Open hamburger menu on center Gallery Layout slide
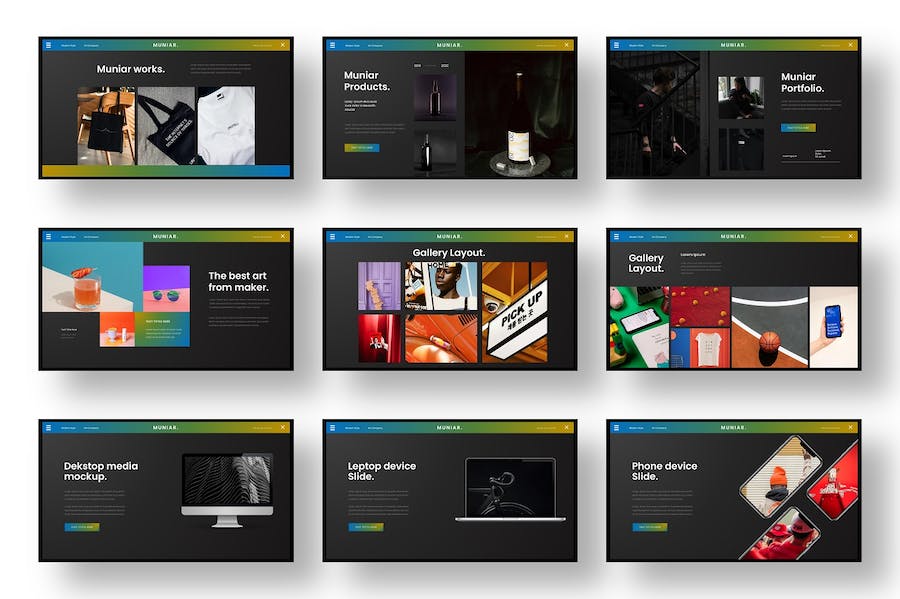The image size is (900, 599). [x=332, y=237]
